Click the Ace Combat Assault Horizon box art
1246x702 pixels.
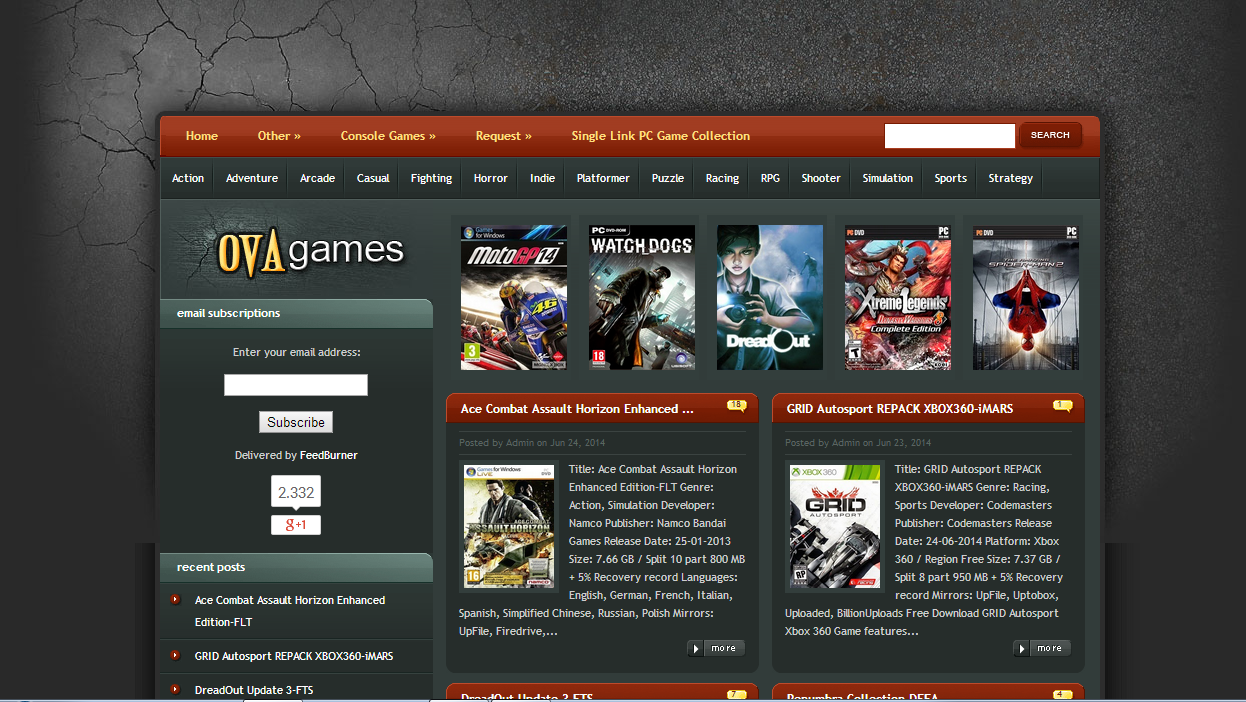tap(509, 525)
